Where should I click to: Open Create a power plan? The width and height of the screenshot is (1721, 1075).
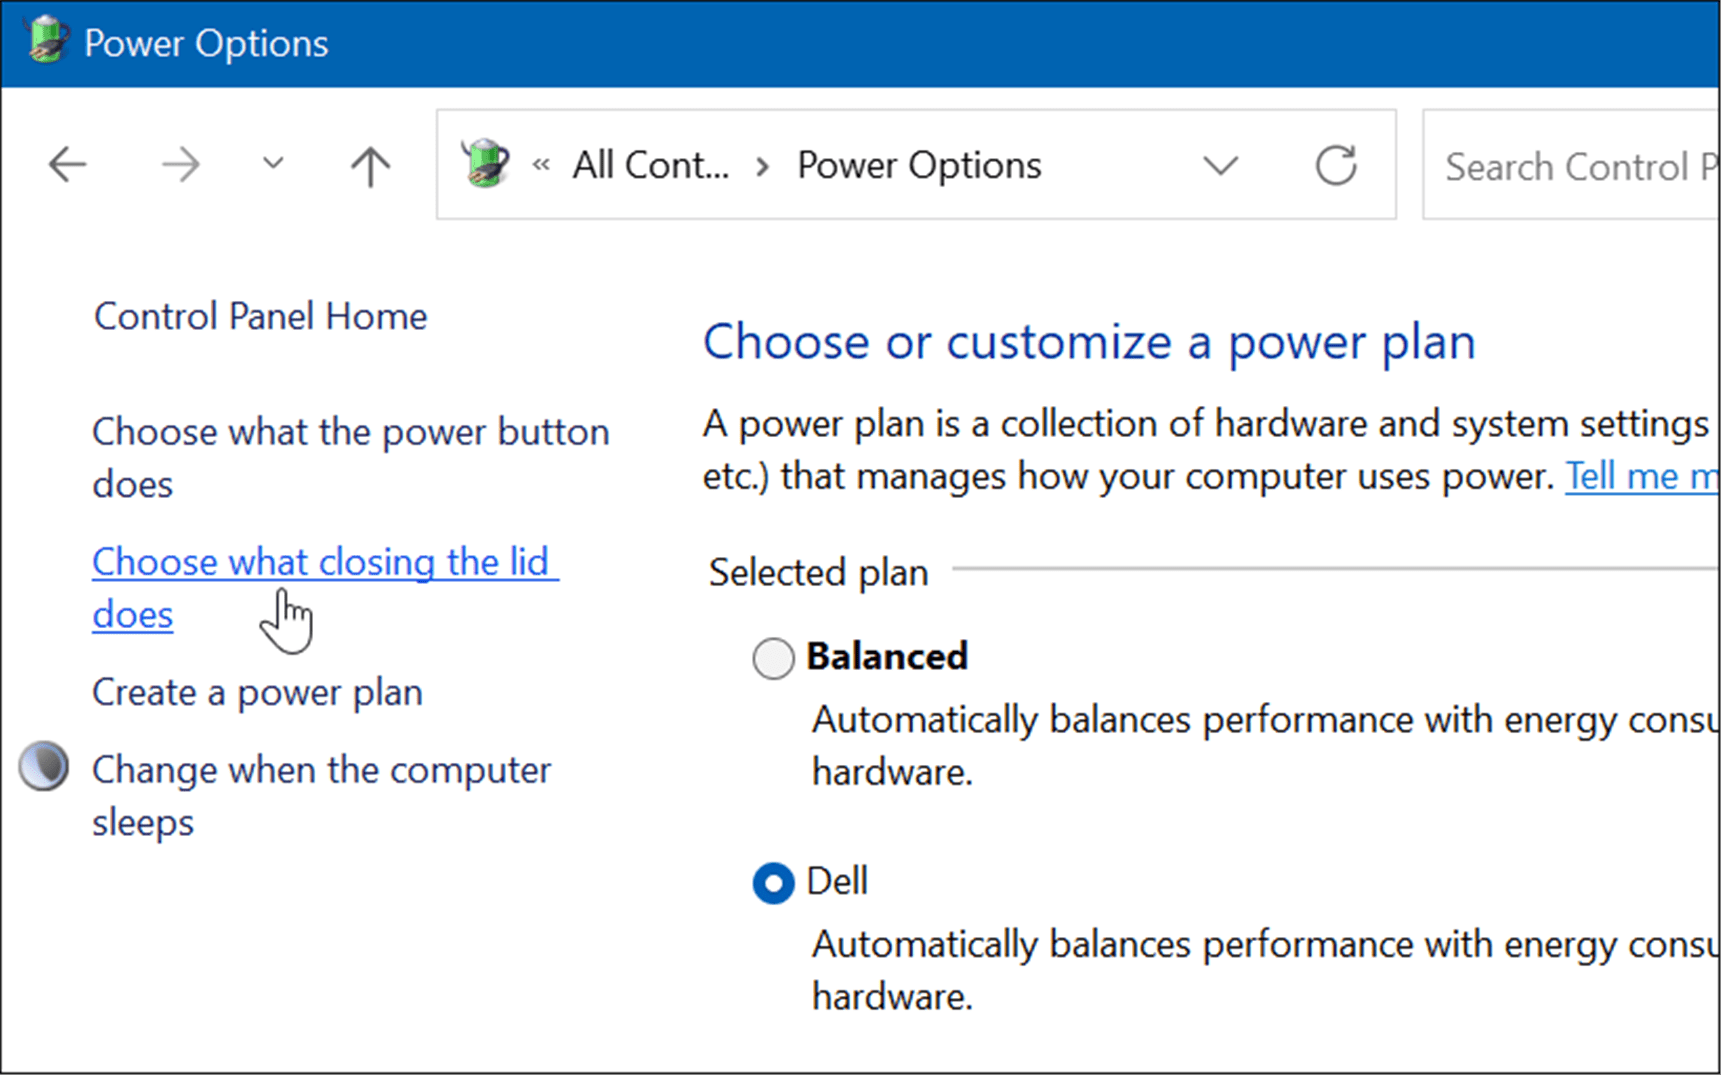click(x=257, y=693)
